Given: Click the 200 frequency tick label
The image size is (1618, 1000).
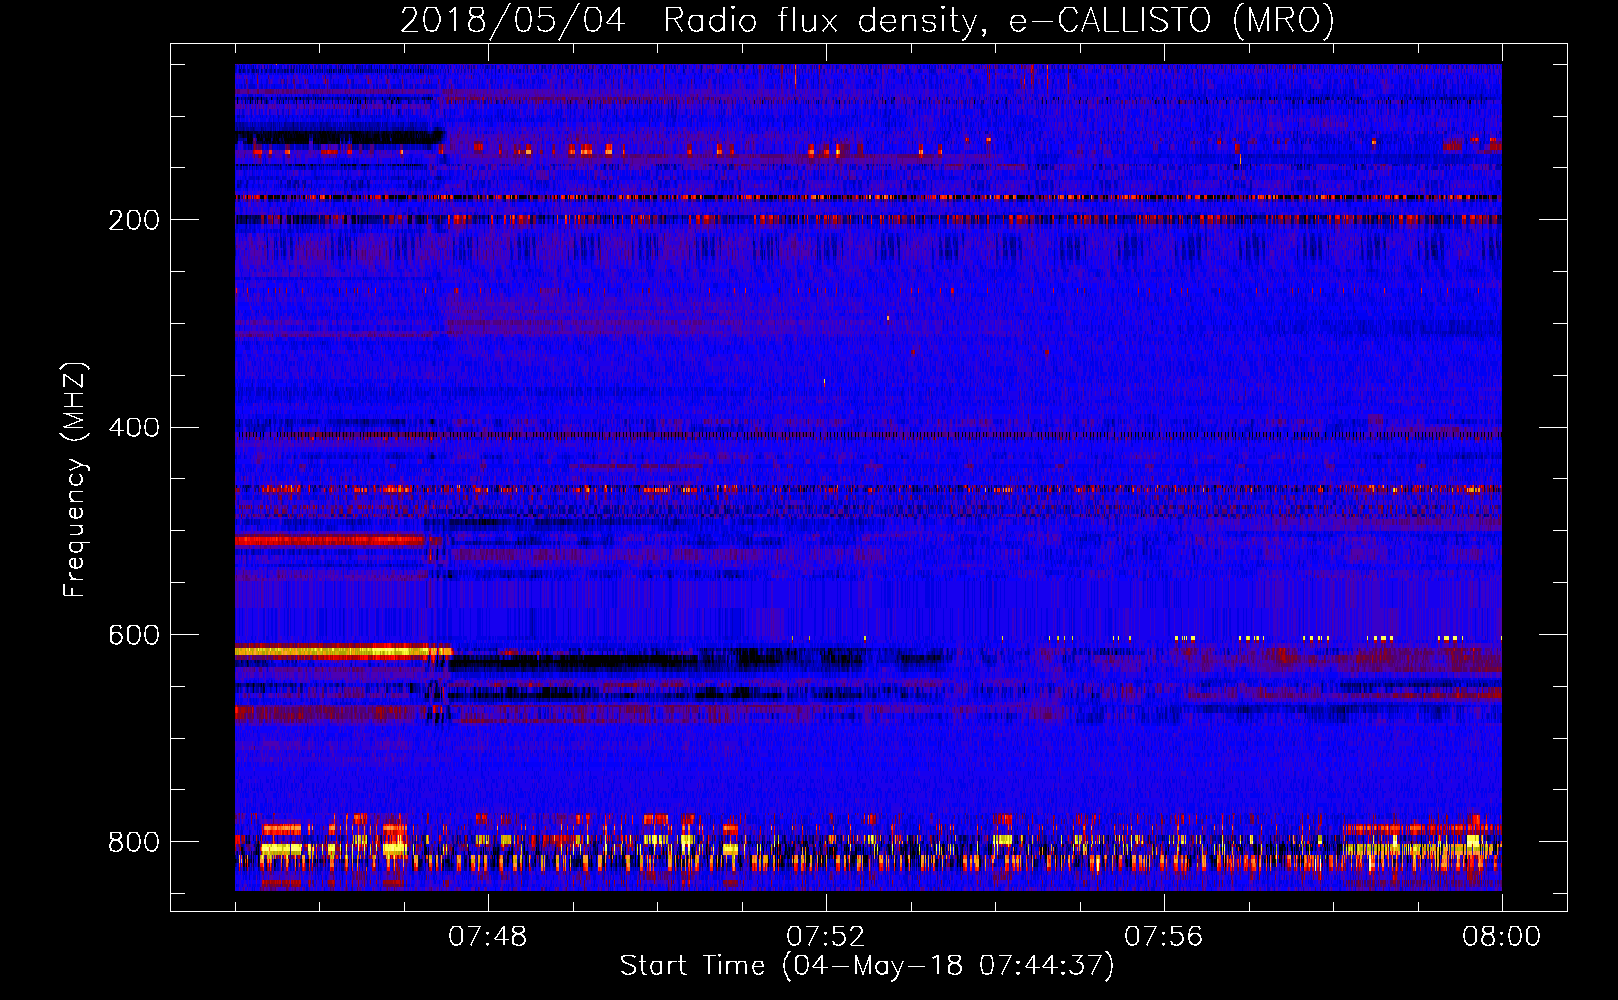Looking at the screenshot, I should tap(134, 220).
